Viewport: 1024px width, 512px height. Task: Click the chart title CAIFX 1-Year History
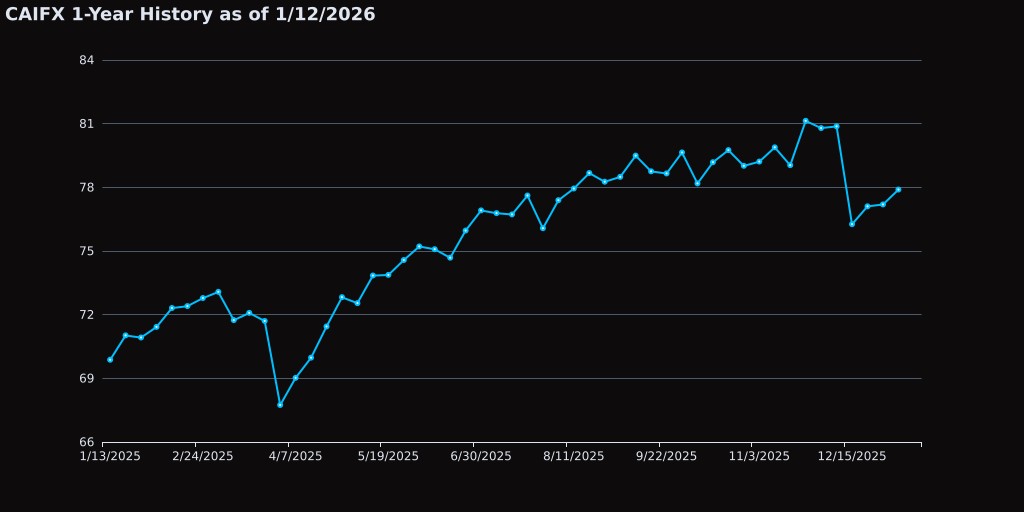coord(190,15)
